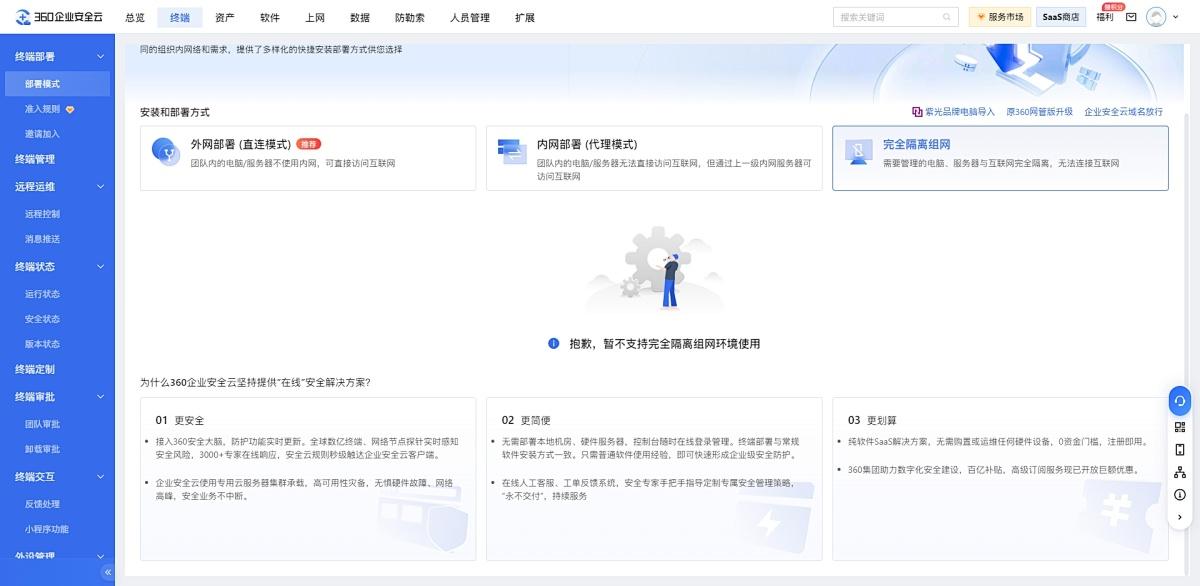Screen dimensions: 1200x586
Task: Click the 服务市场 button
Action: [x=998, y=17]
